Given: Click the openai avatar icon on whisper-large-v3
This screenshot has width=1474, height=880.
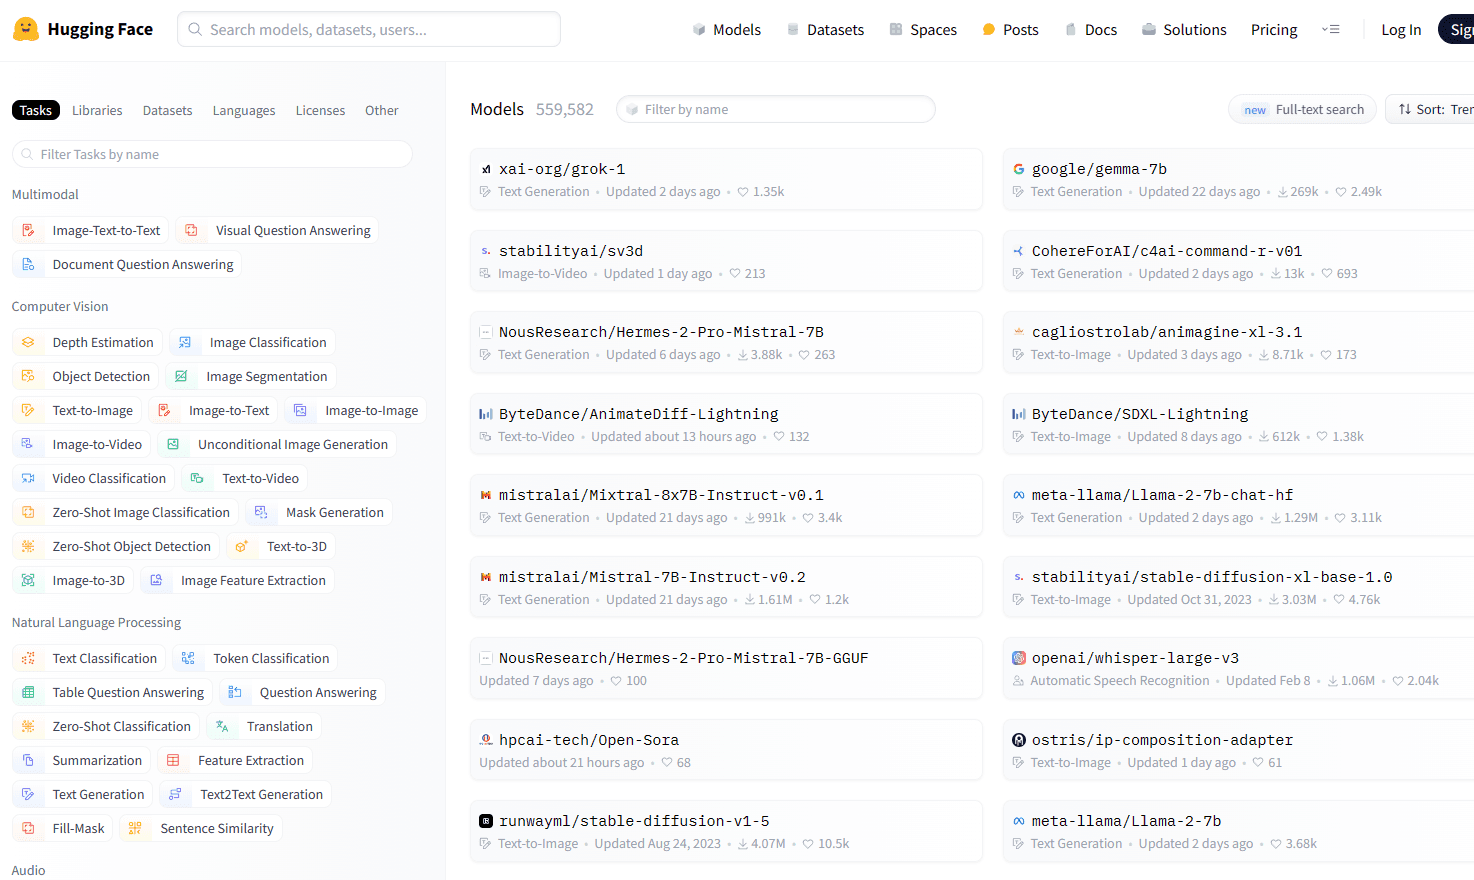Looking at the screenshot, I should [x=1019, y=658].
